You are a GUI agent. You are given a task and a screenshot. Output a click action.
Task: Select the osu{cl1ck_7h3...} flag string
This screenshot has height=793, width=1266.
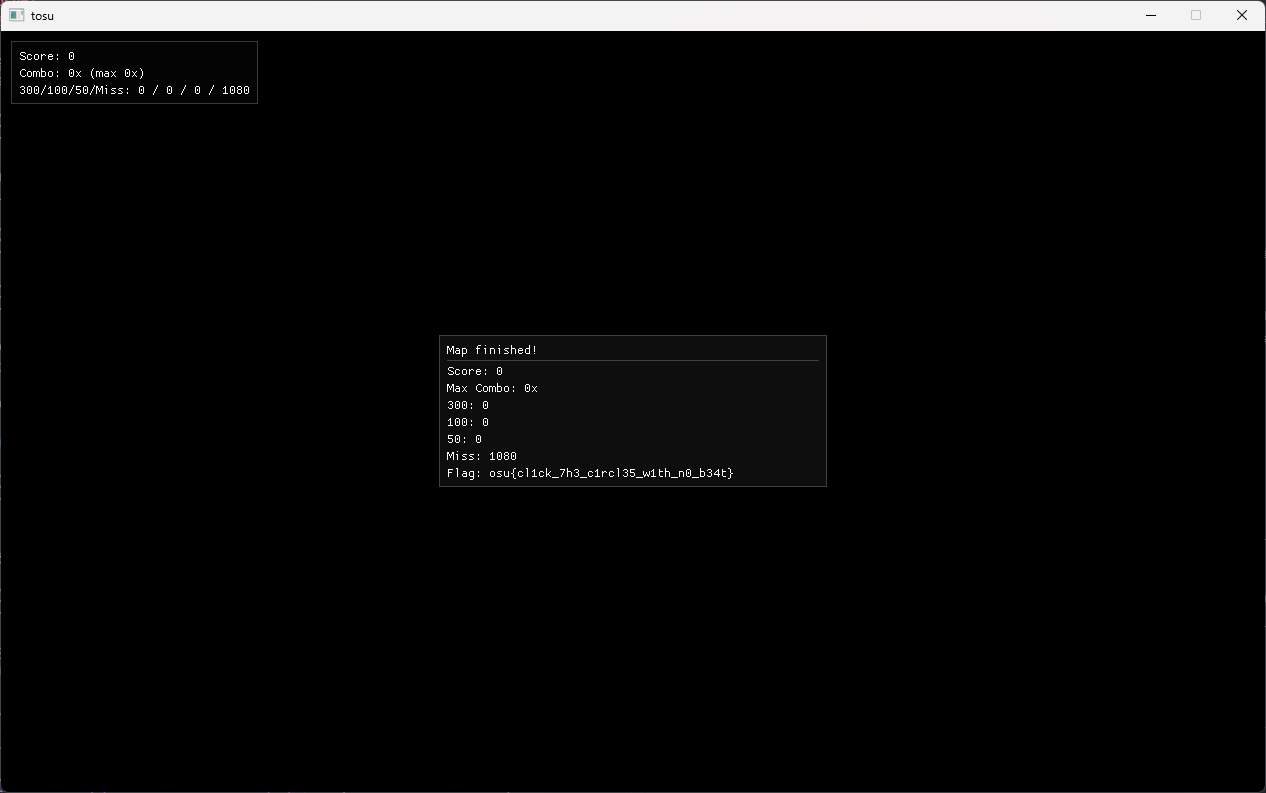(x=611, y=473)
